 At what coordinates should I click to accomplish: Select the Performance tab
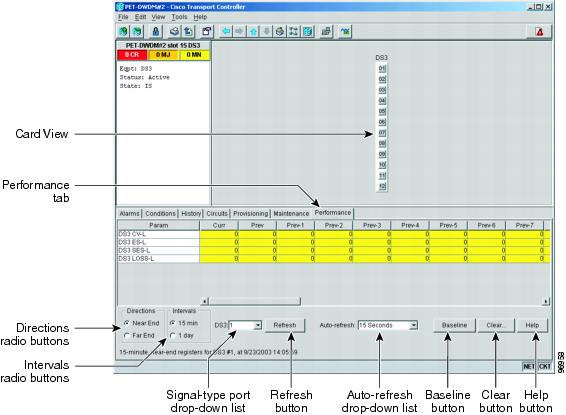point(332,213)
